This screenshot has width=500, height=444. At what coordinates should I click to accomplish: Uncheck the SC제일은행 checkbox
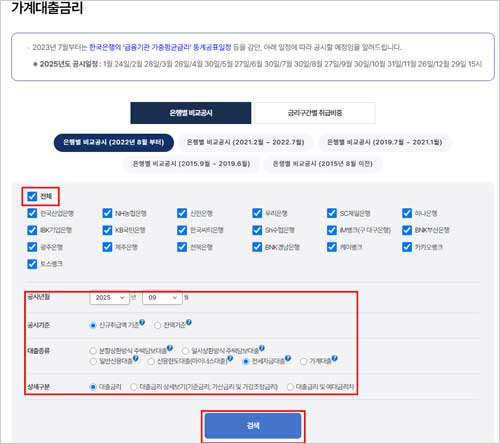click(332, 213)
